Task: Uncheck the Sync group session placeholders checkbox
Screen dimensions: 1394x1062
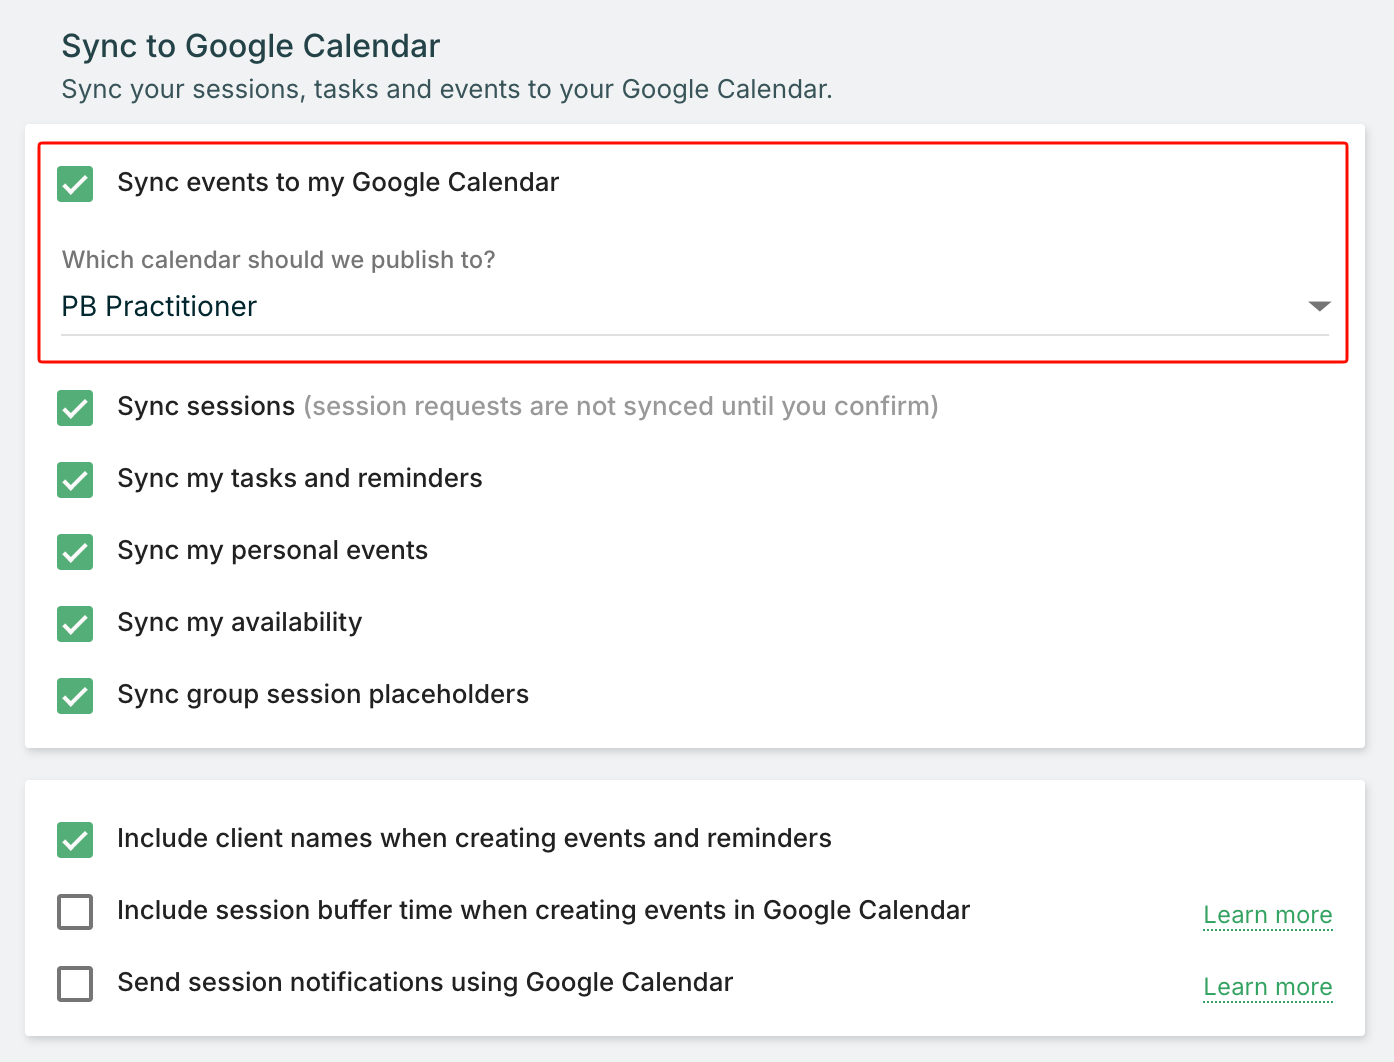Action: 75,696
